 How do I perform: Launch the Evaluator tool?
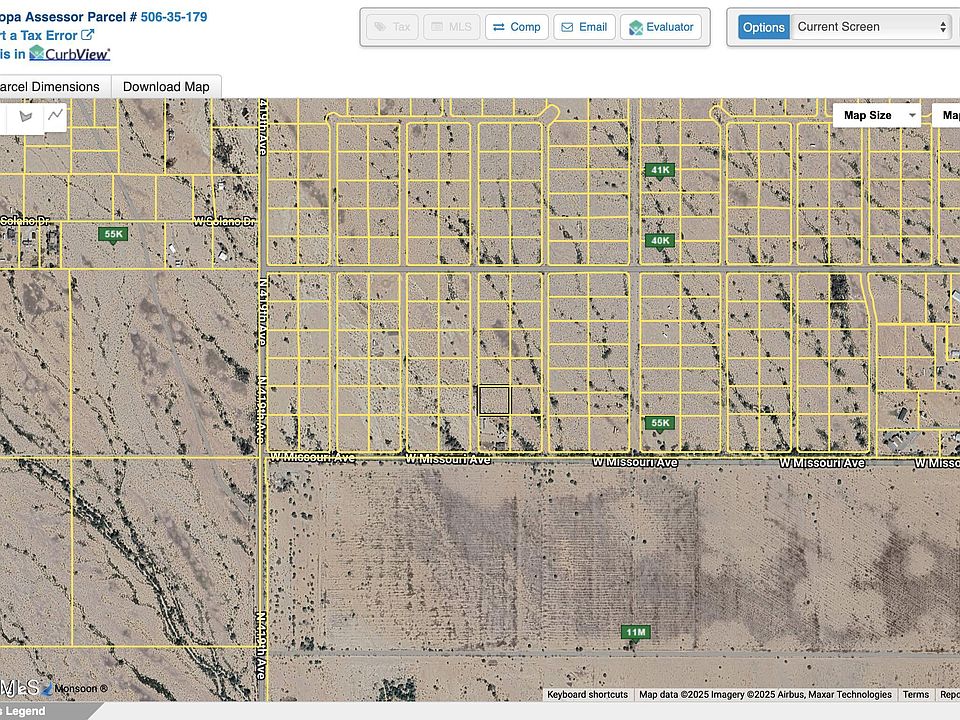pos(661,27)
